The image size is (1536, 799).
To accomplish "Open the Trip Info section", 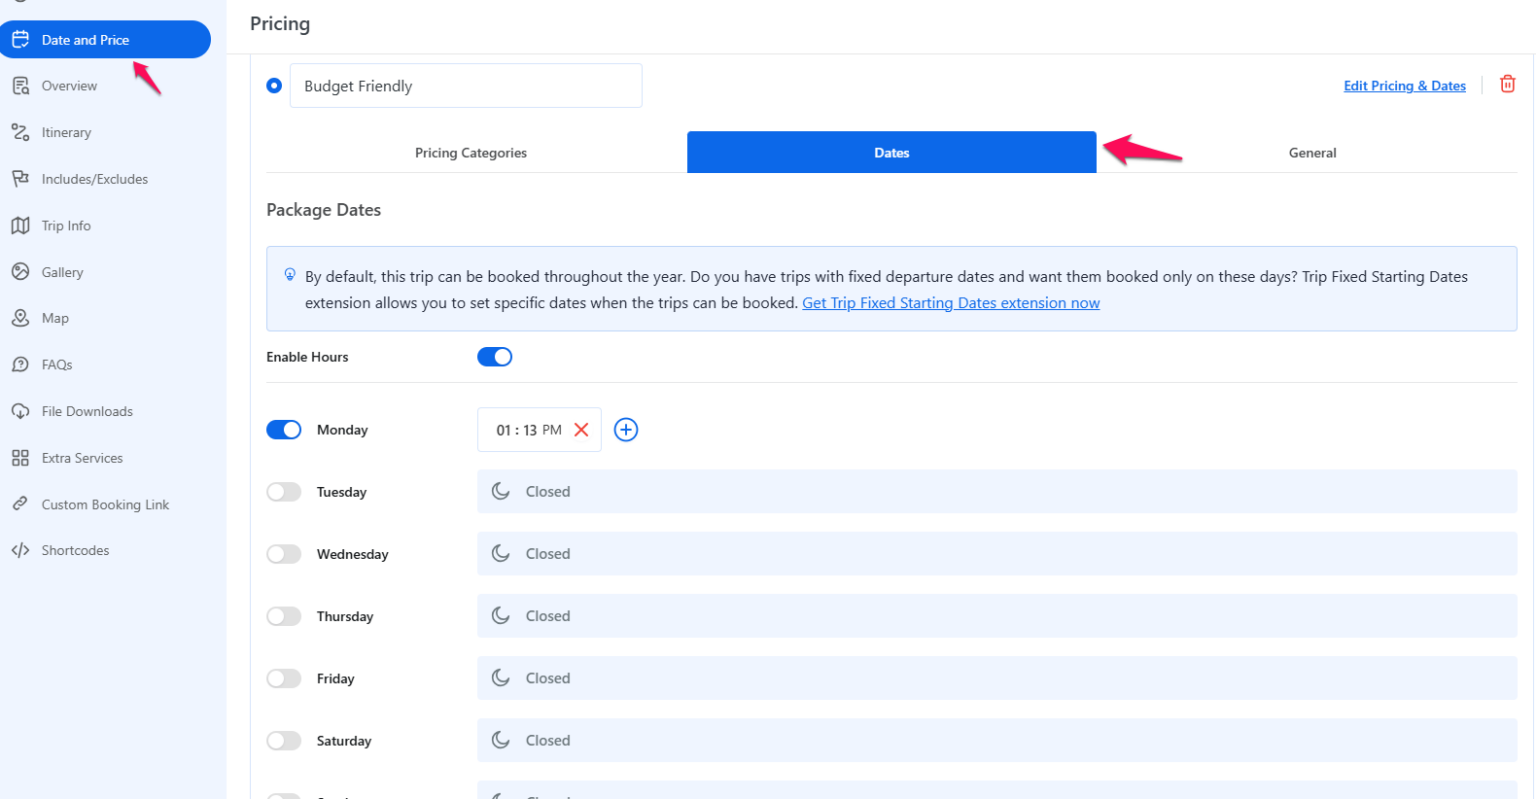I will click(66, 225).
